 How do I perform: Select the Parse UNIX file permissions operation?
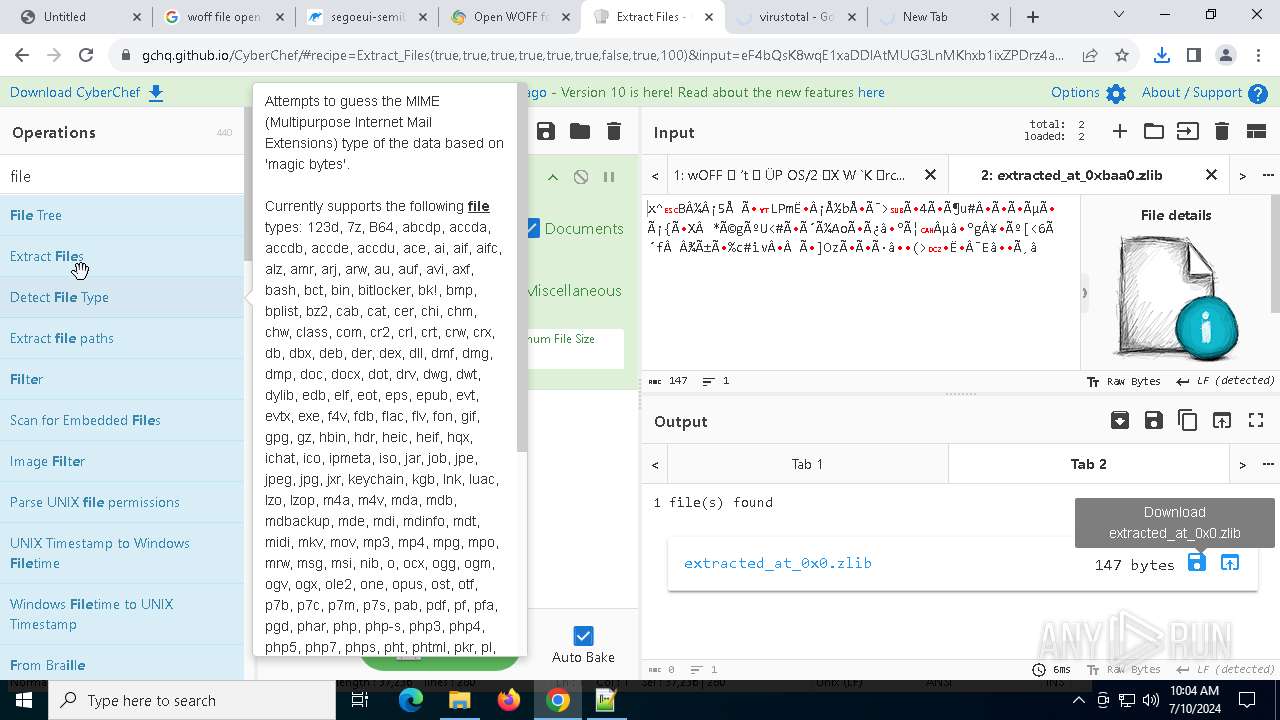[122, 502]
